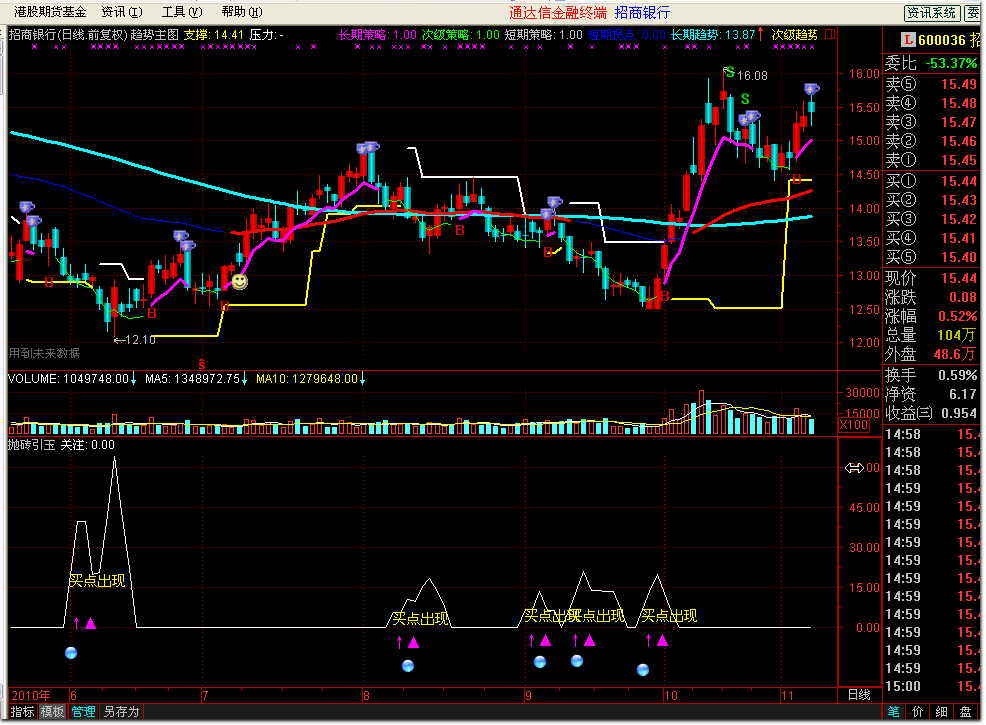Click the smiley face marker on the chart
Image resolution: width=986 pixels, height=725 pixels.
(x=240, y=281)
